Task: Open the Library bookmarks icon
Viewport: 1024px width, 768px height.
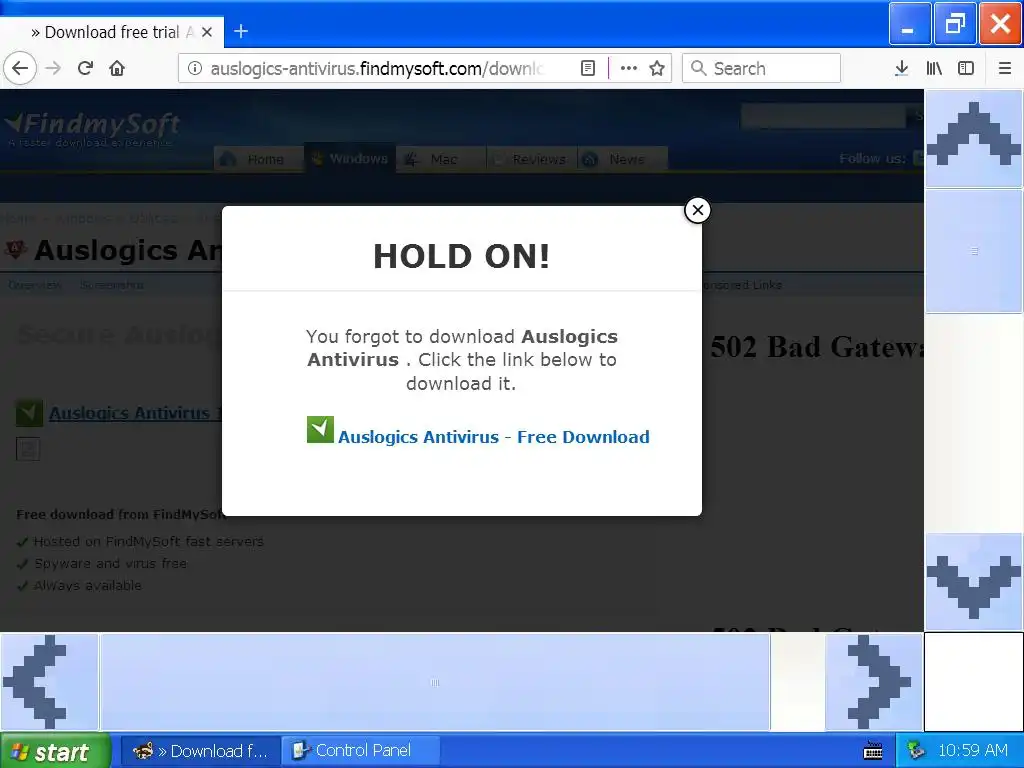Action: (x=934, y=68)
